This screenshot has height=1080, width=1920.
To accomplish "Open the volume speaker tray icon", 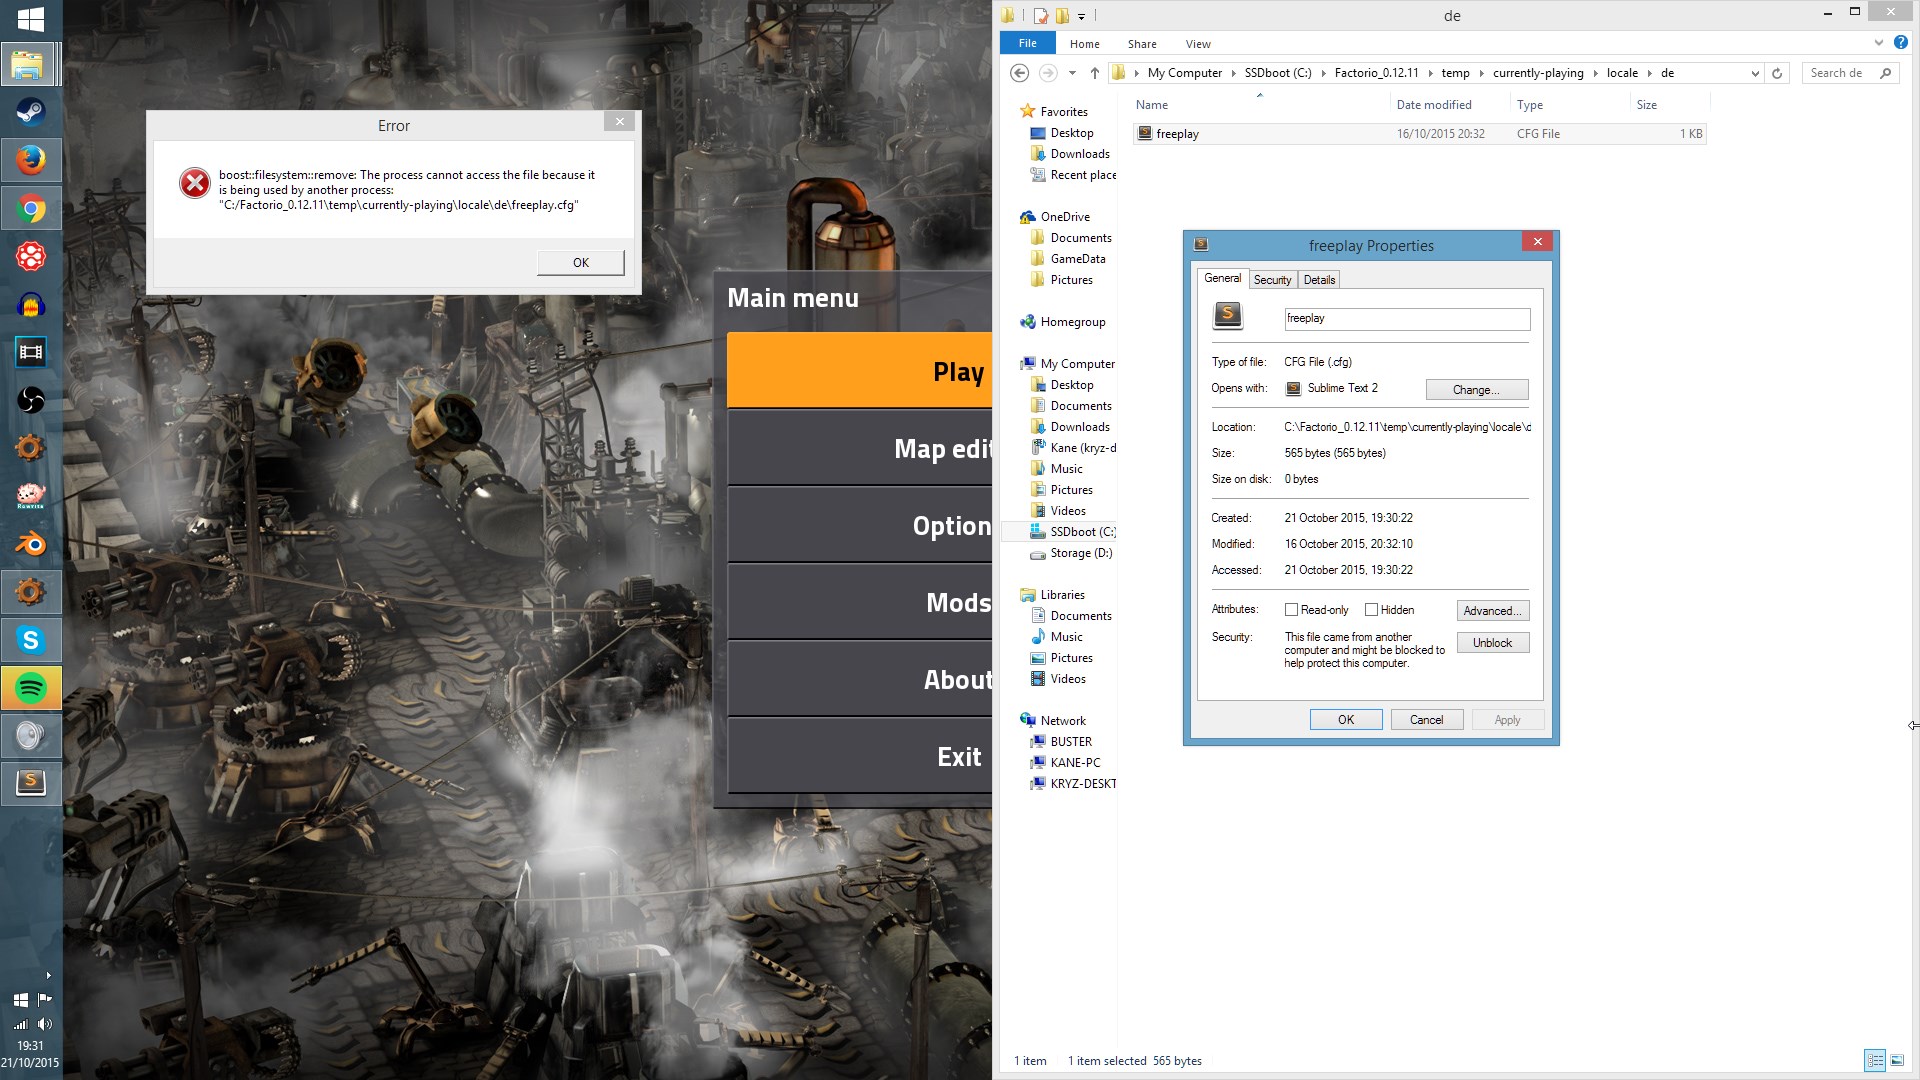I will [44, 1023].
